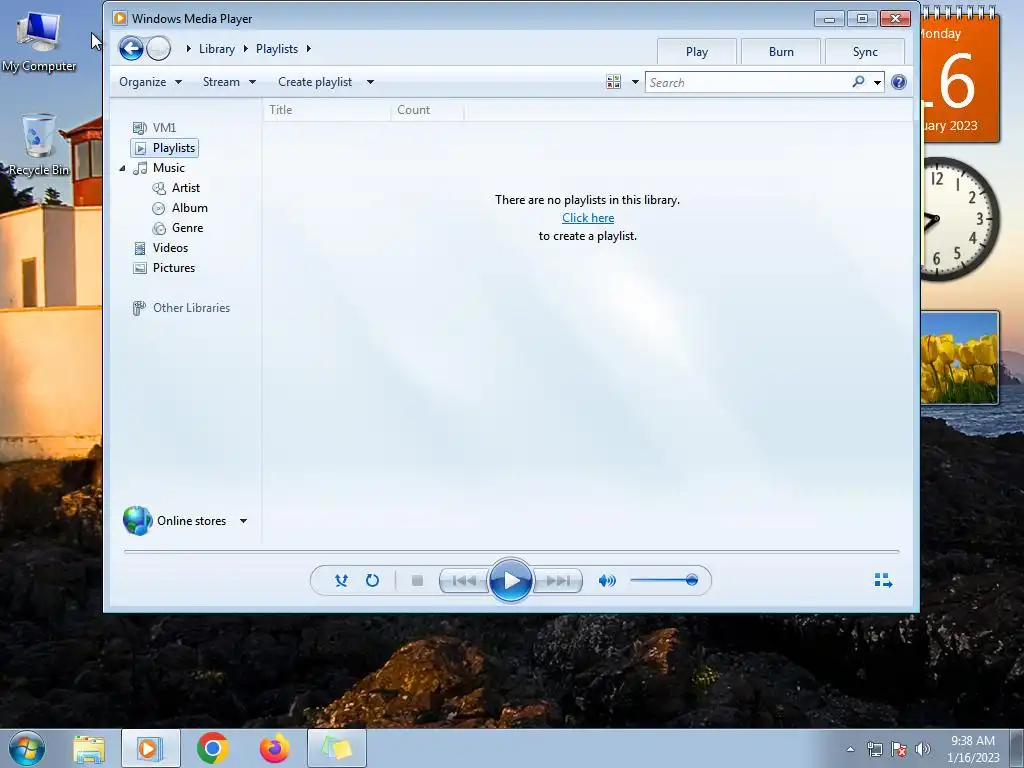Open the Stream menu
This screenshot has height=768, width=1024.
point(229,82)
